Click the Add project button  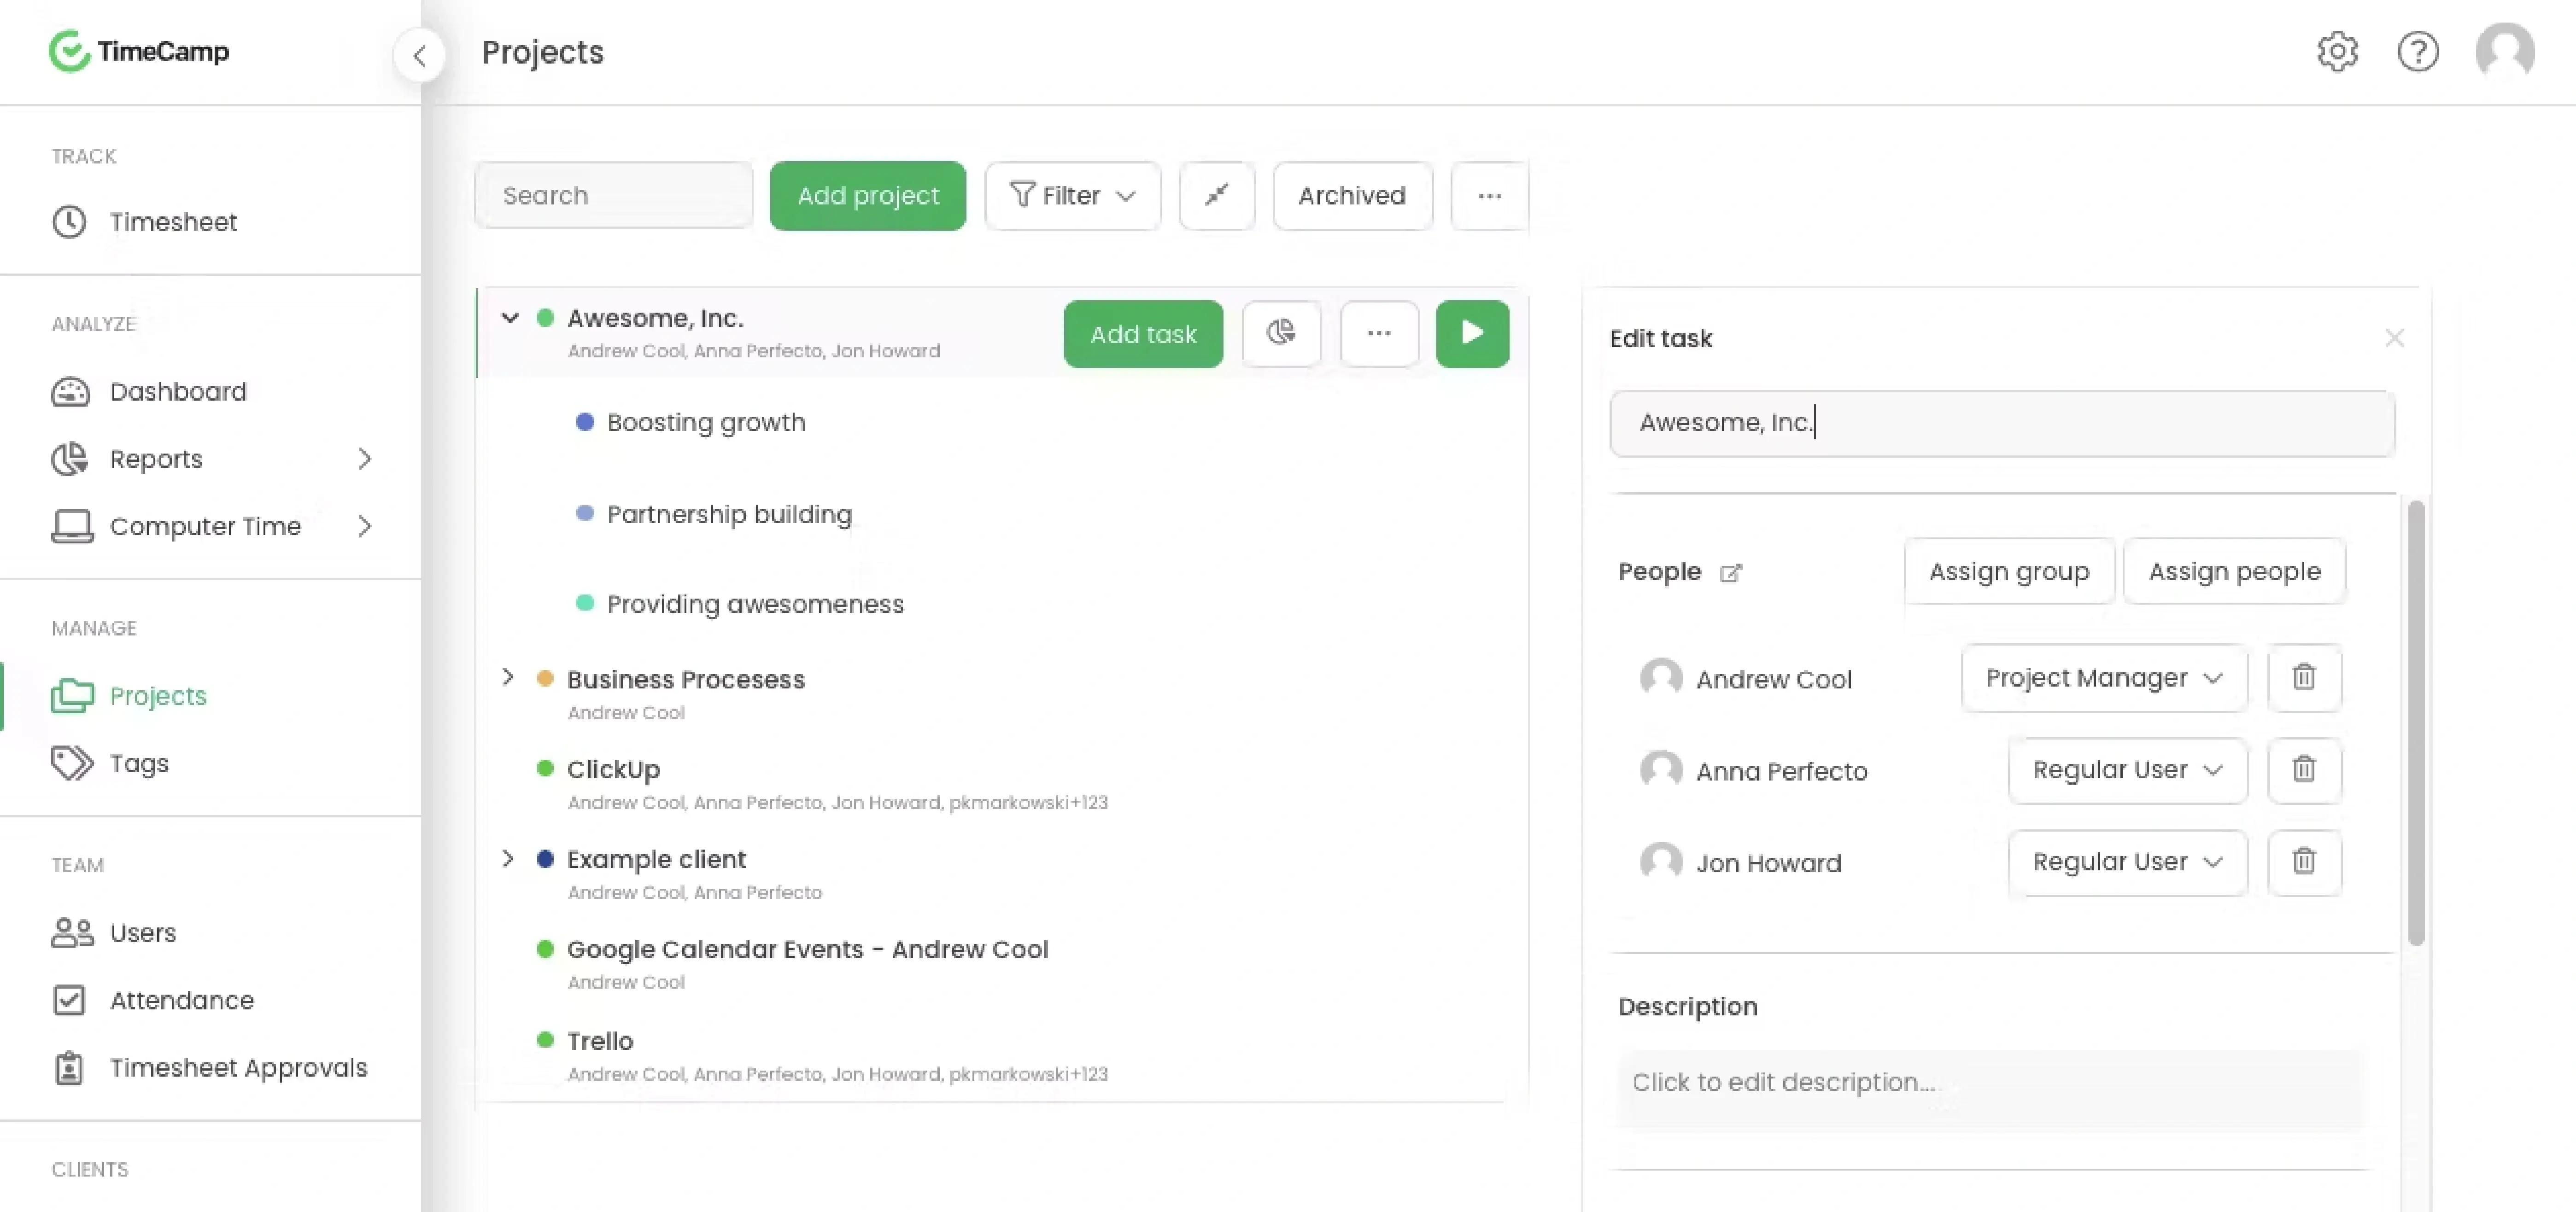point(867,196)
